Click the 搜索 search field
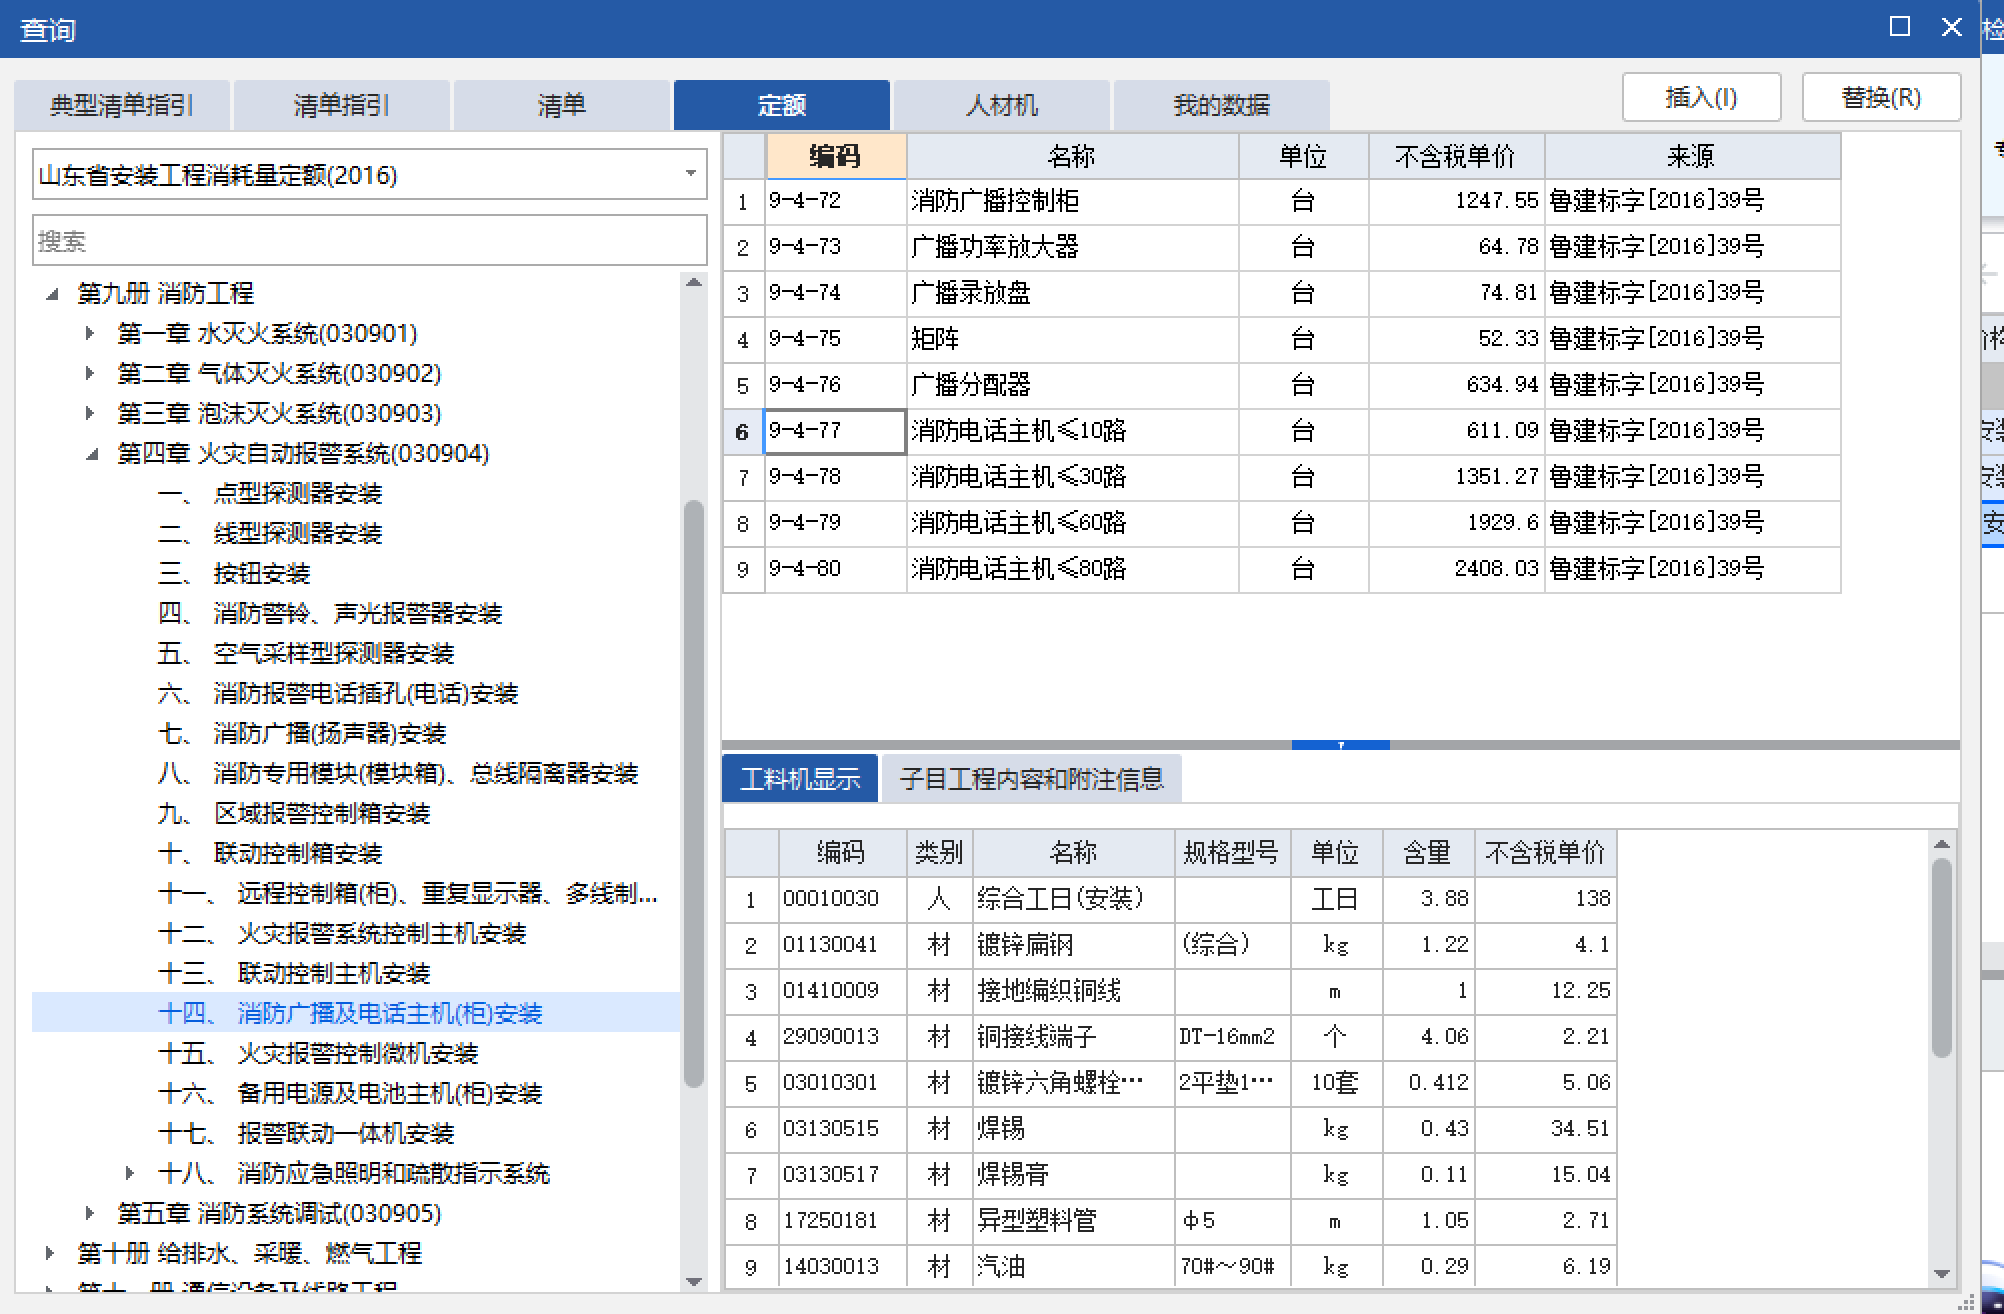The height and width of the screenshot is (1314, 2004). (369, 240)
